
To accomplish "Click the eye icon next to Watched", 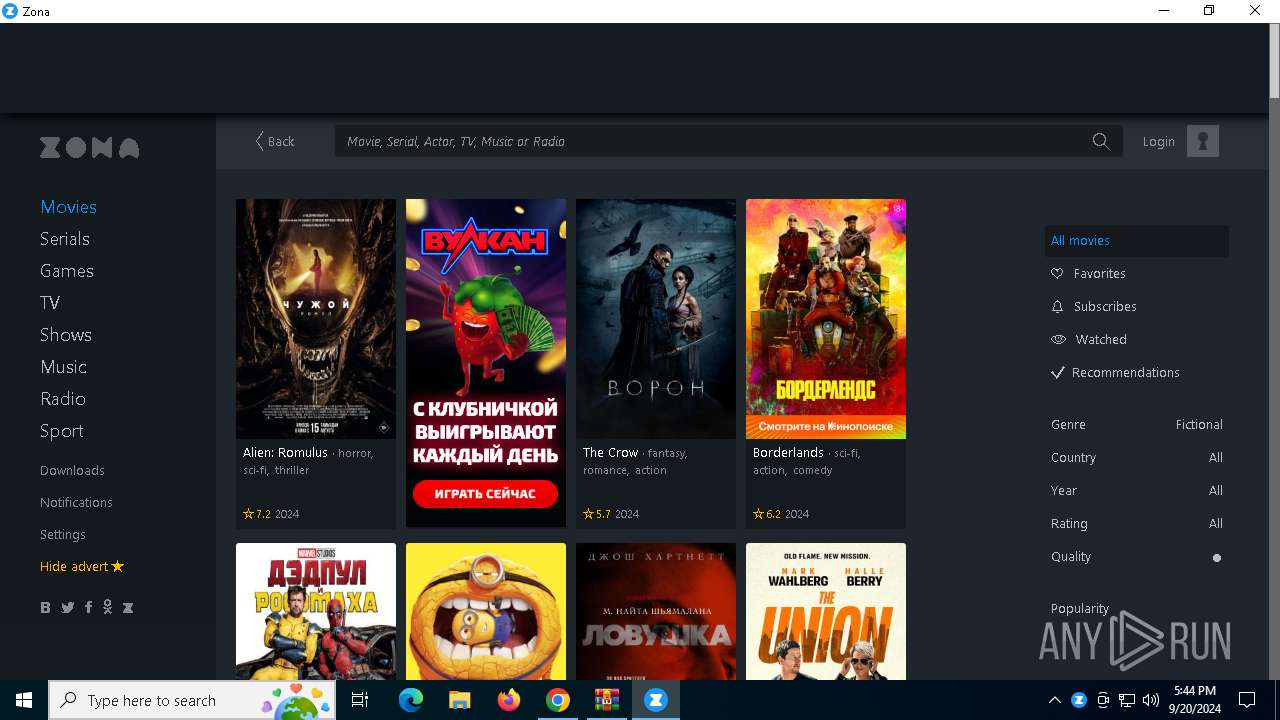I will [x=1058, y=339].
